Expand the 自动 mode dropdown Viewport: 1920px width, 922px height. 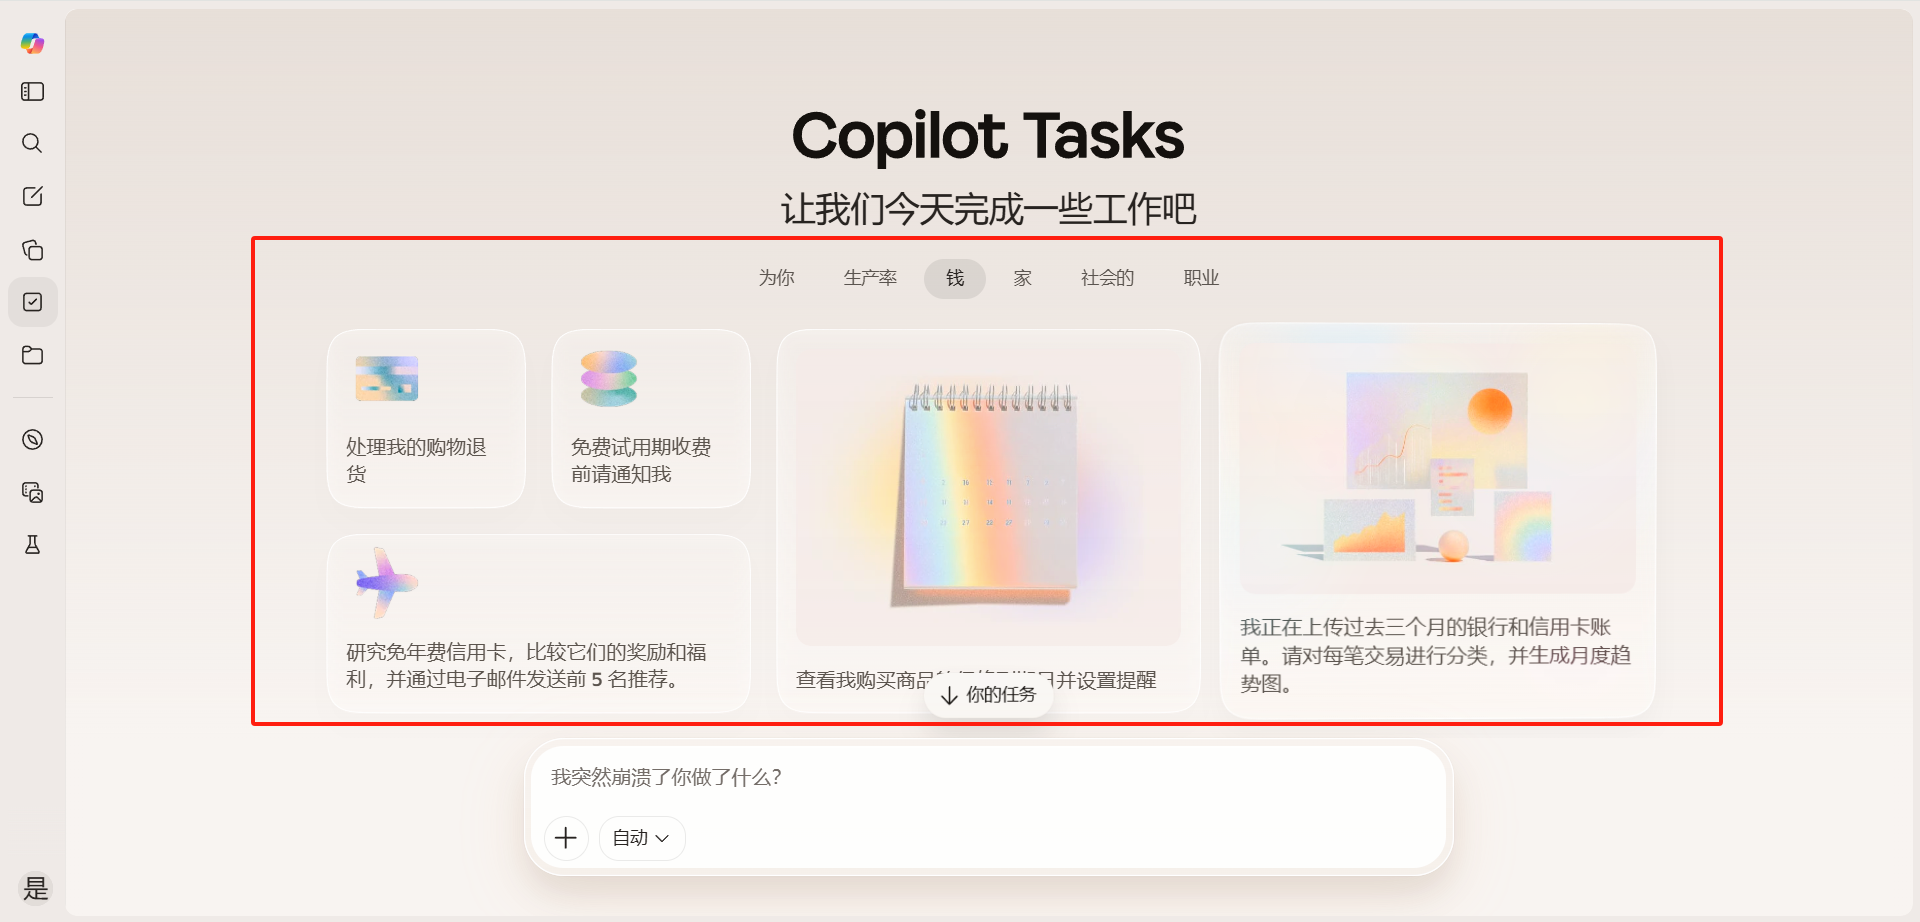[641, 838]
